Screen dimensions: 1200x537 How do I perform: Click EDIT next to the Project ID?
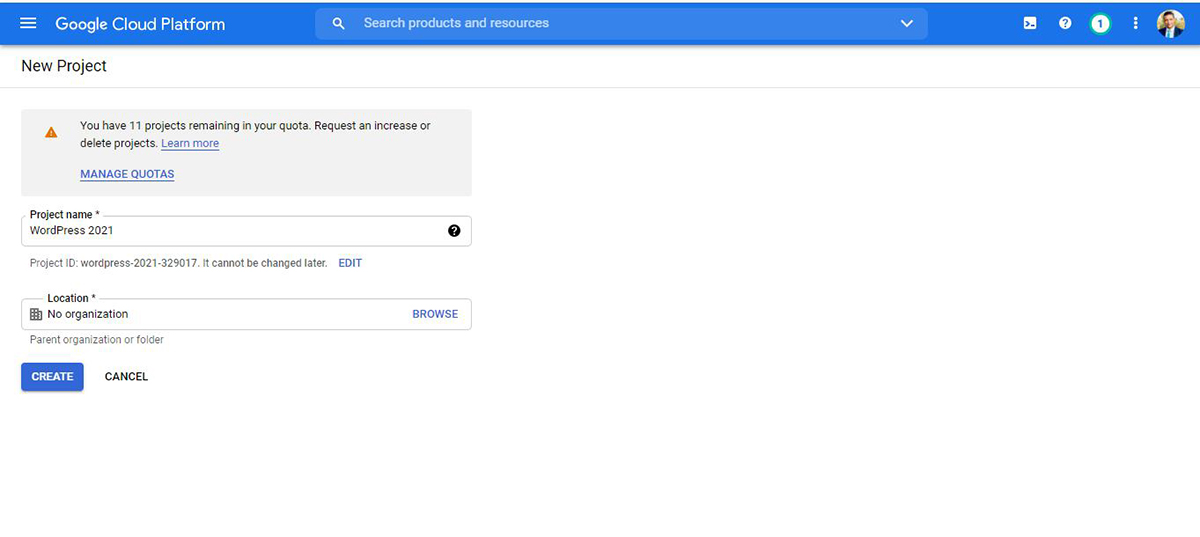(x=350, y=263)
